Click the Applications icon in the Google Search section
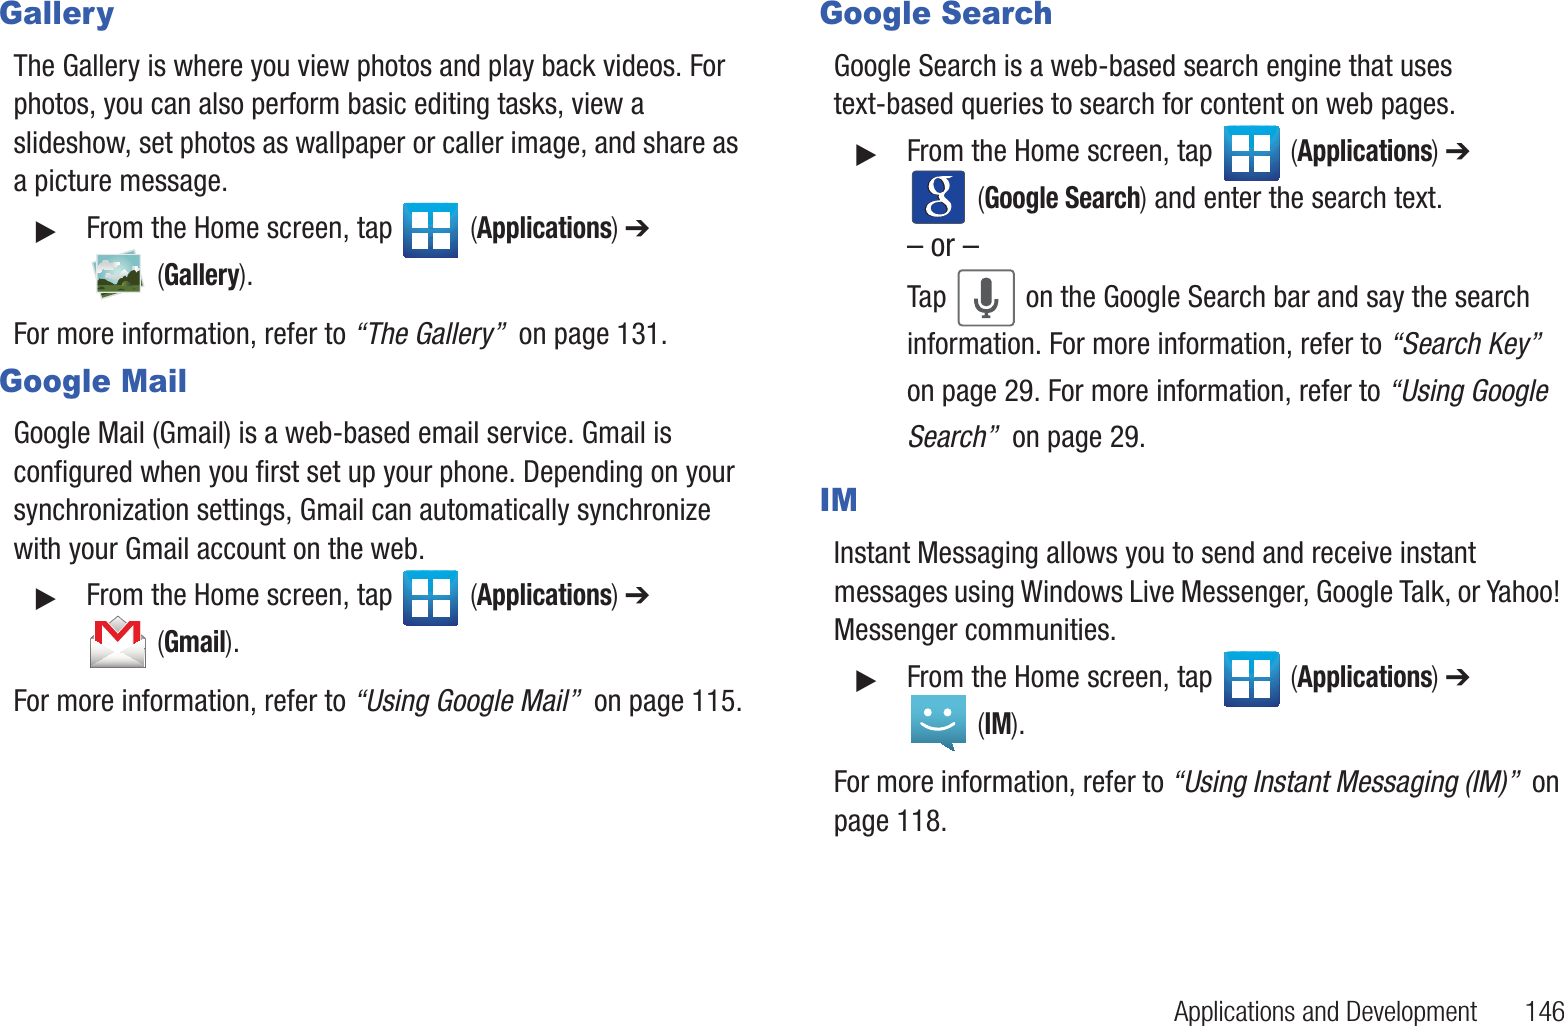 (x=1251, y=153)
